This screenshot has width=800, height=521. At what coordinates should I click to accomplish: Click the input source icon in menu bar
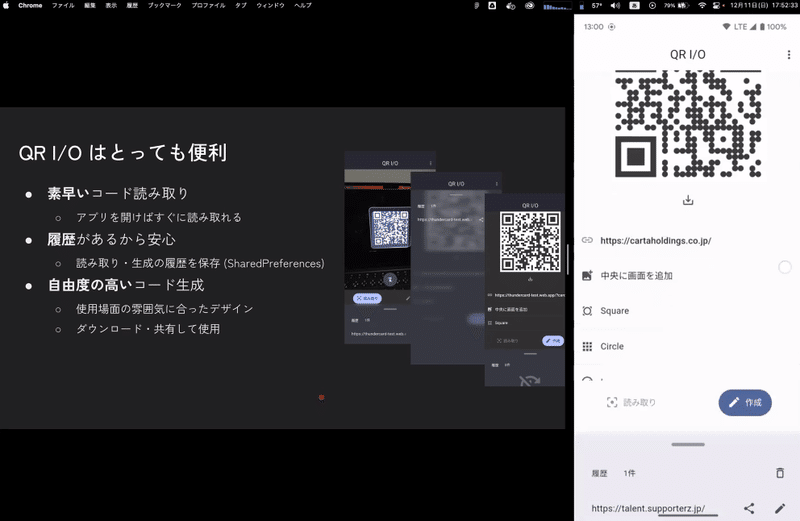pyautogui.click(x=634, y=6)
